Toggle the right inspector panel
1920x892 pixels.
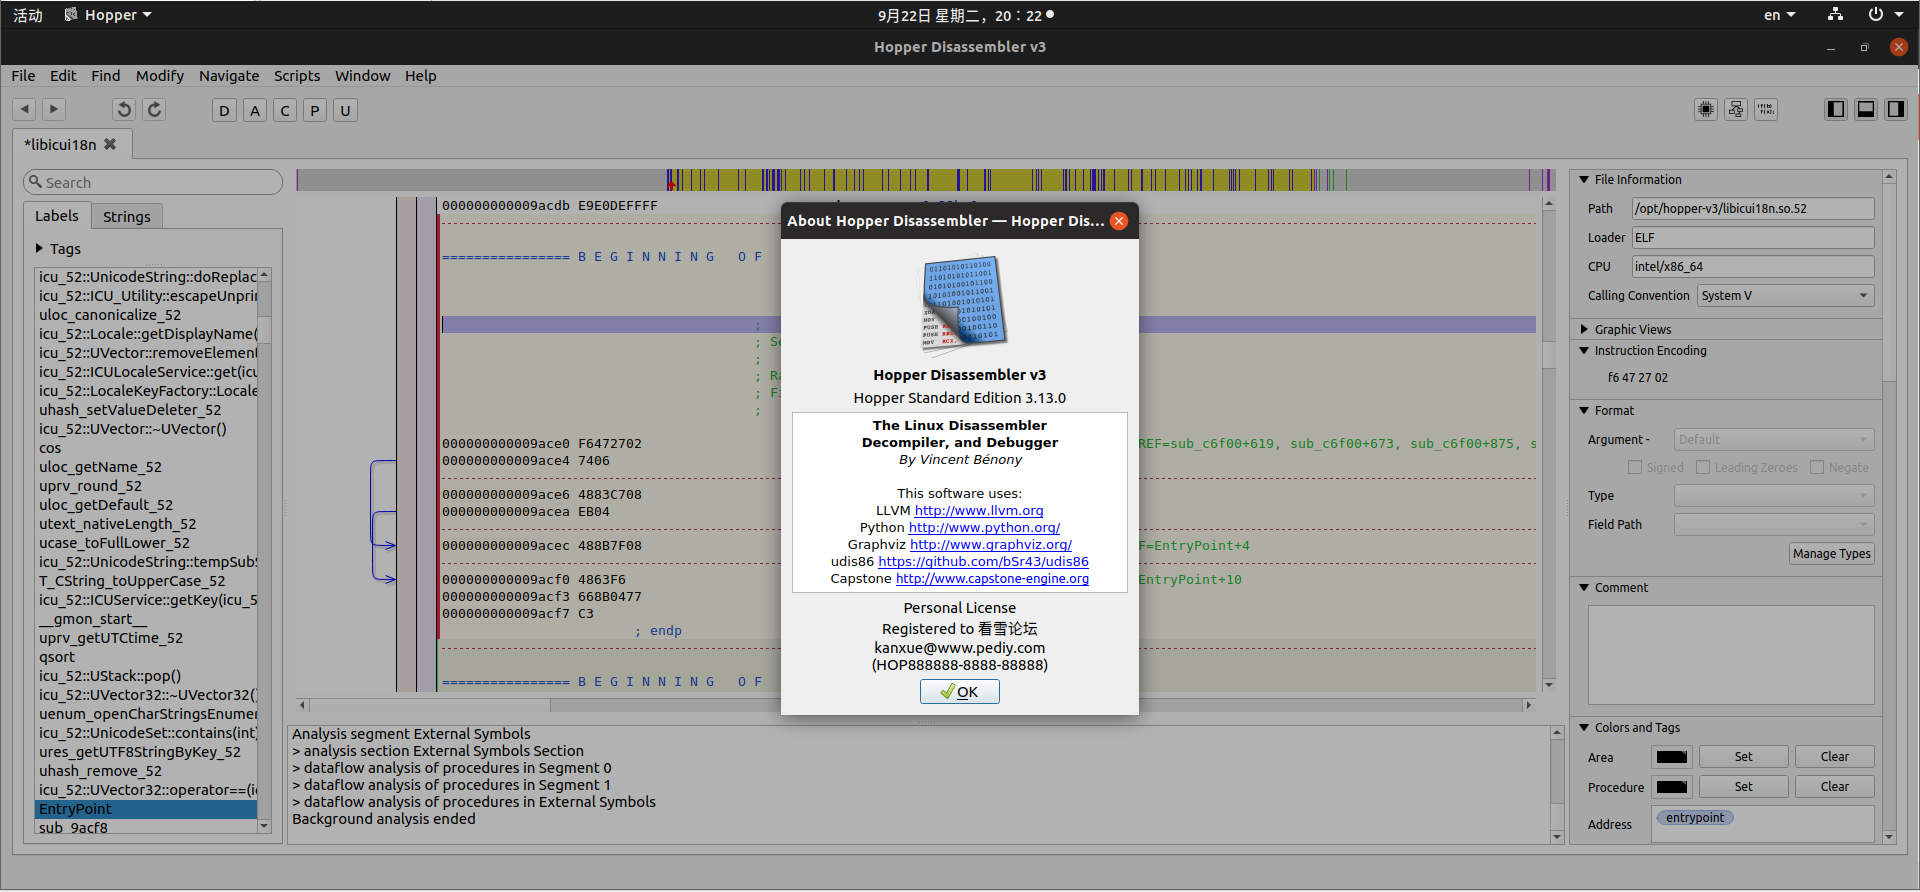point(1896,110)
